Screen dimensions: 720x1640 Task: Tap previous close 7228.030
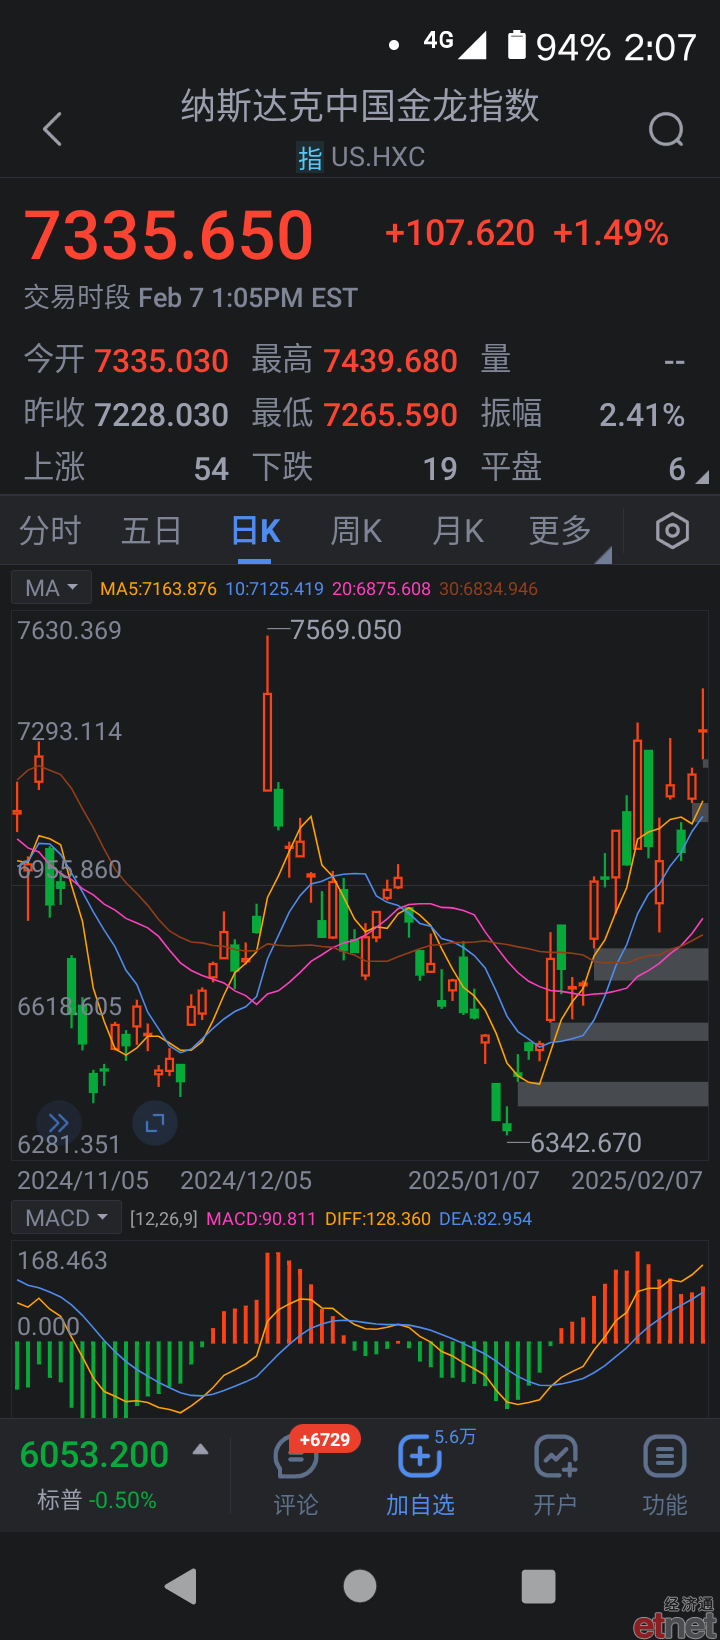162,415
